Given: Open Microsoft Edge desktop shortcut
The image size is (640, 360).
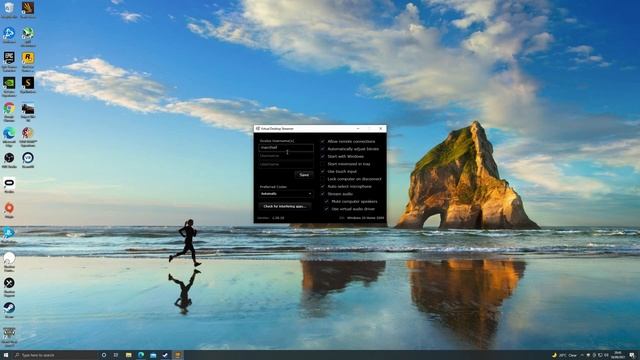Looking at the screenshot, I should pyautogui.click(x=9, y=136).
